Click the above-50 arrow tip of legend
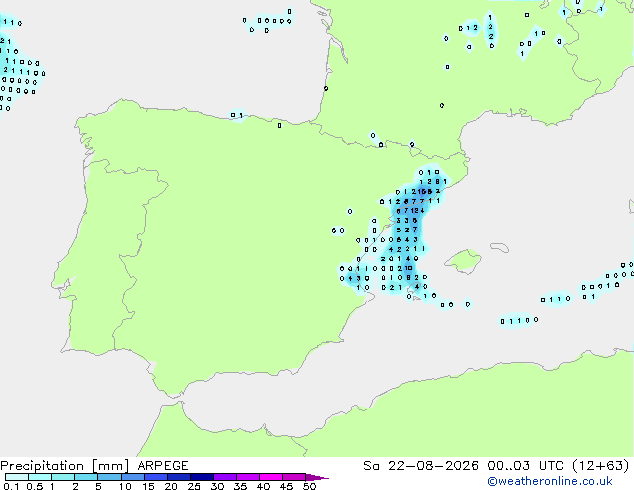 (x=317, y=477)
